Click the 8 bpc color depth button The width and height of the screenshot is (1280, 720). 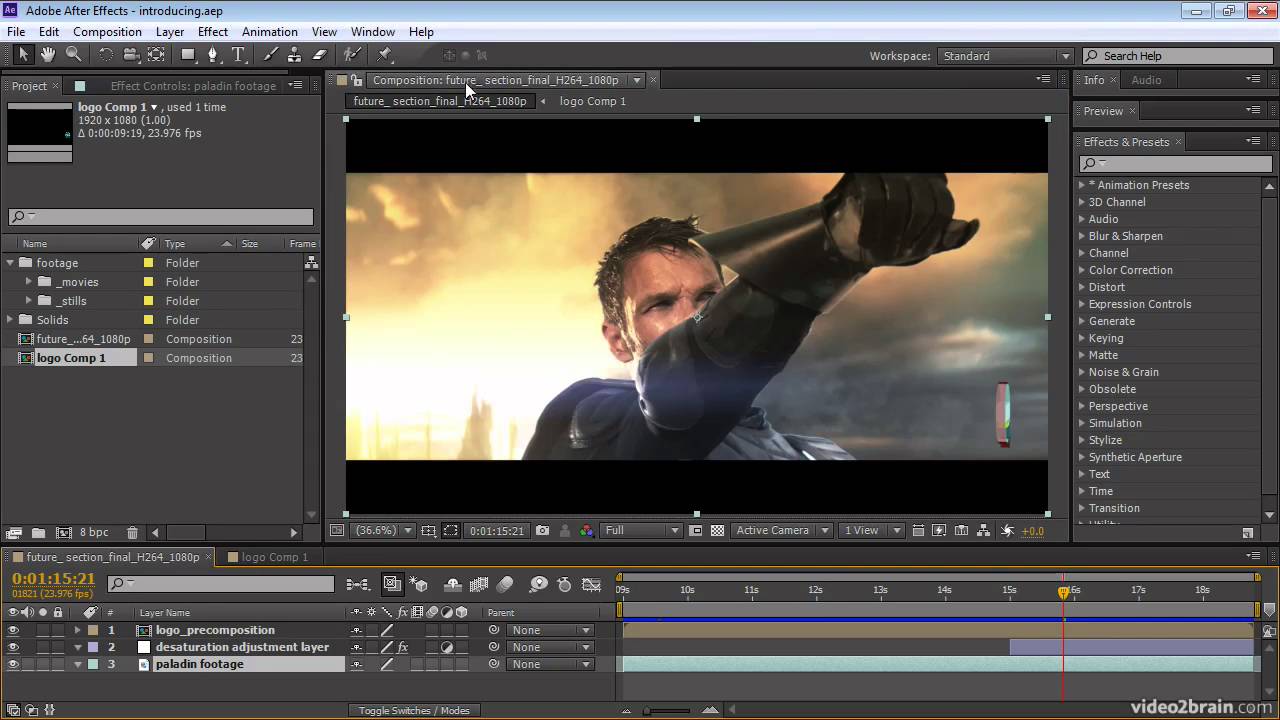pyautogui.click(x=94, y=533)
